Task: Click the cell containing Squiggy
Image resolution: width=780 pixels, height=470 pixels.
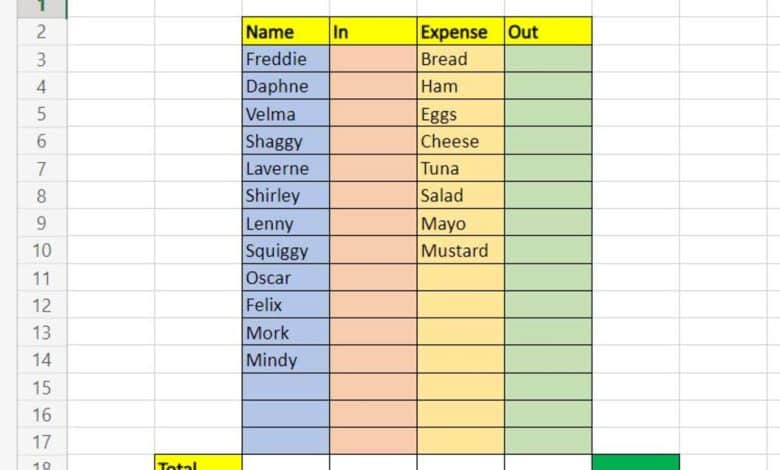Action: pos(285,250)
